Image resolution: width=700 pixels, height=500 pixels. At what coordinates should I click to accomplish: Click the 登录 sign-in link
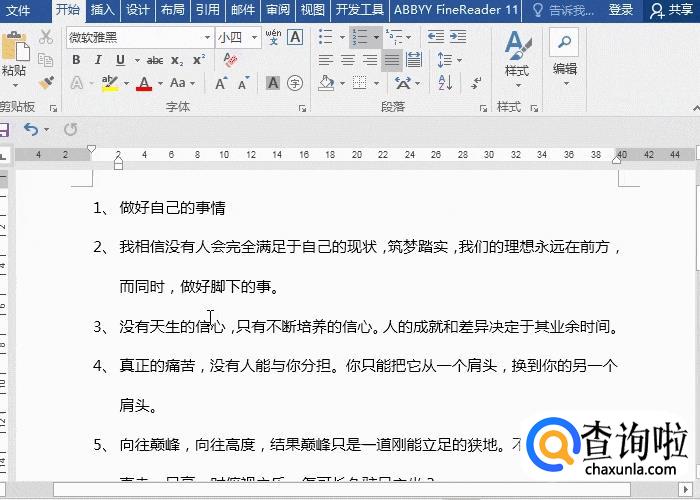point(621,10)
